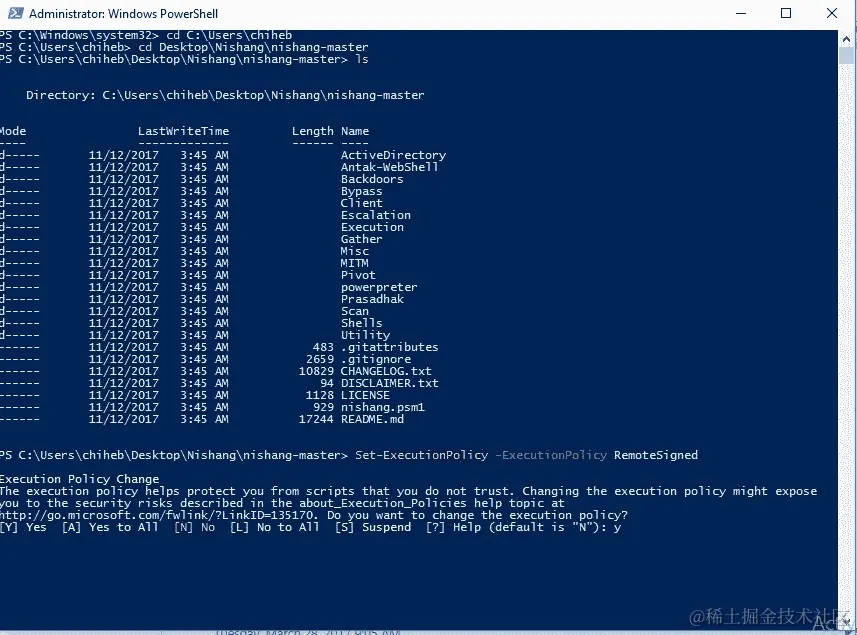Screen dimensions: 857x635
Task: Click the [S] Suspend option
Action: point(373,527)
